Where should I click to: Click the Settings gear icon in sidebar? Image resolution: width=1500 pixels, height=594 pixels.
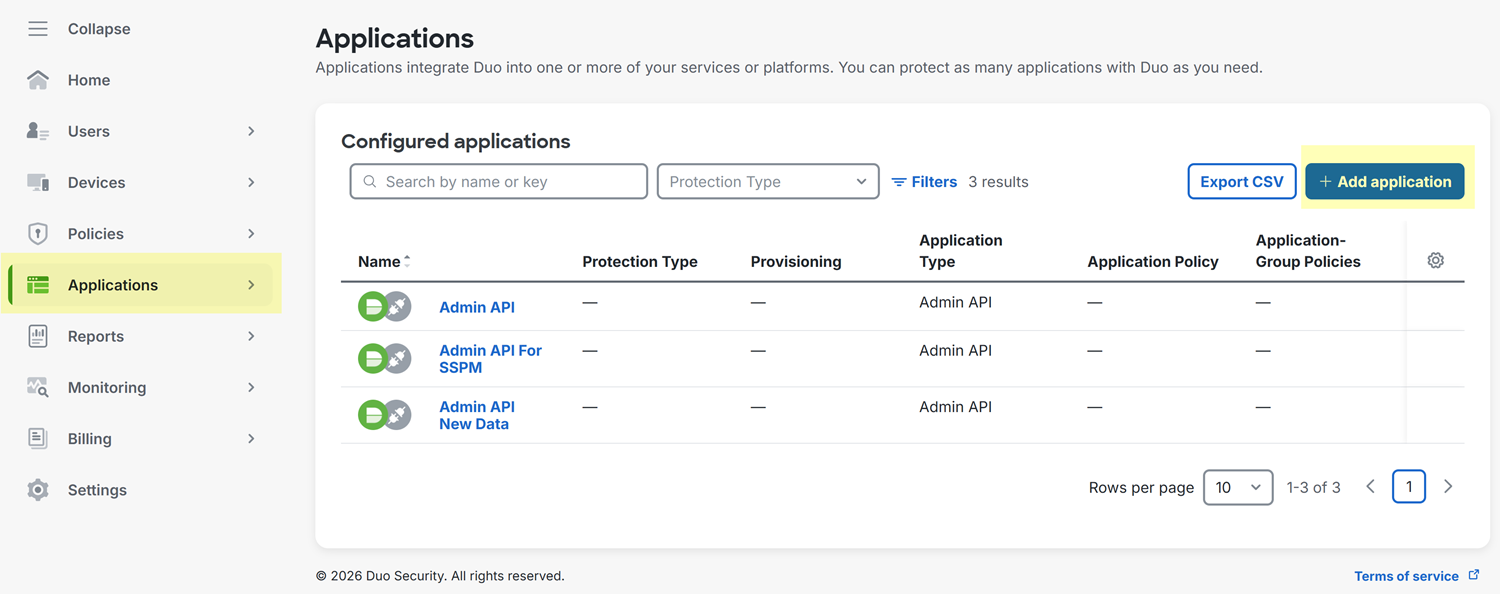point(38,490)
